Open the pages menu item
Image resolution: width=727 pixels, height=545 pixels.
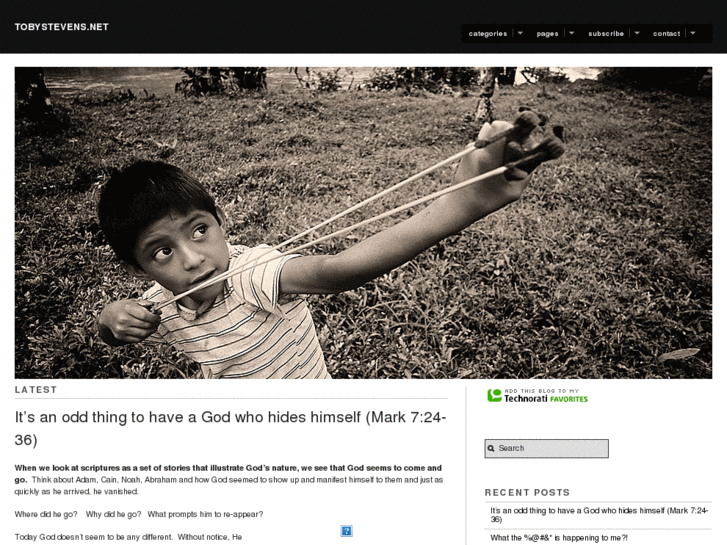(x=548, y=33)
